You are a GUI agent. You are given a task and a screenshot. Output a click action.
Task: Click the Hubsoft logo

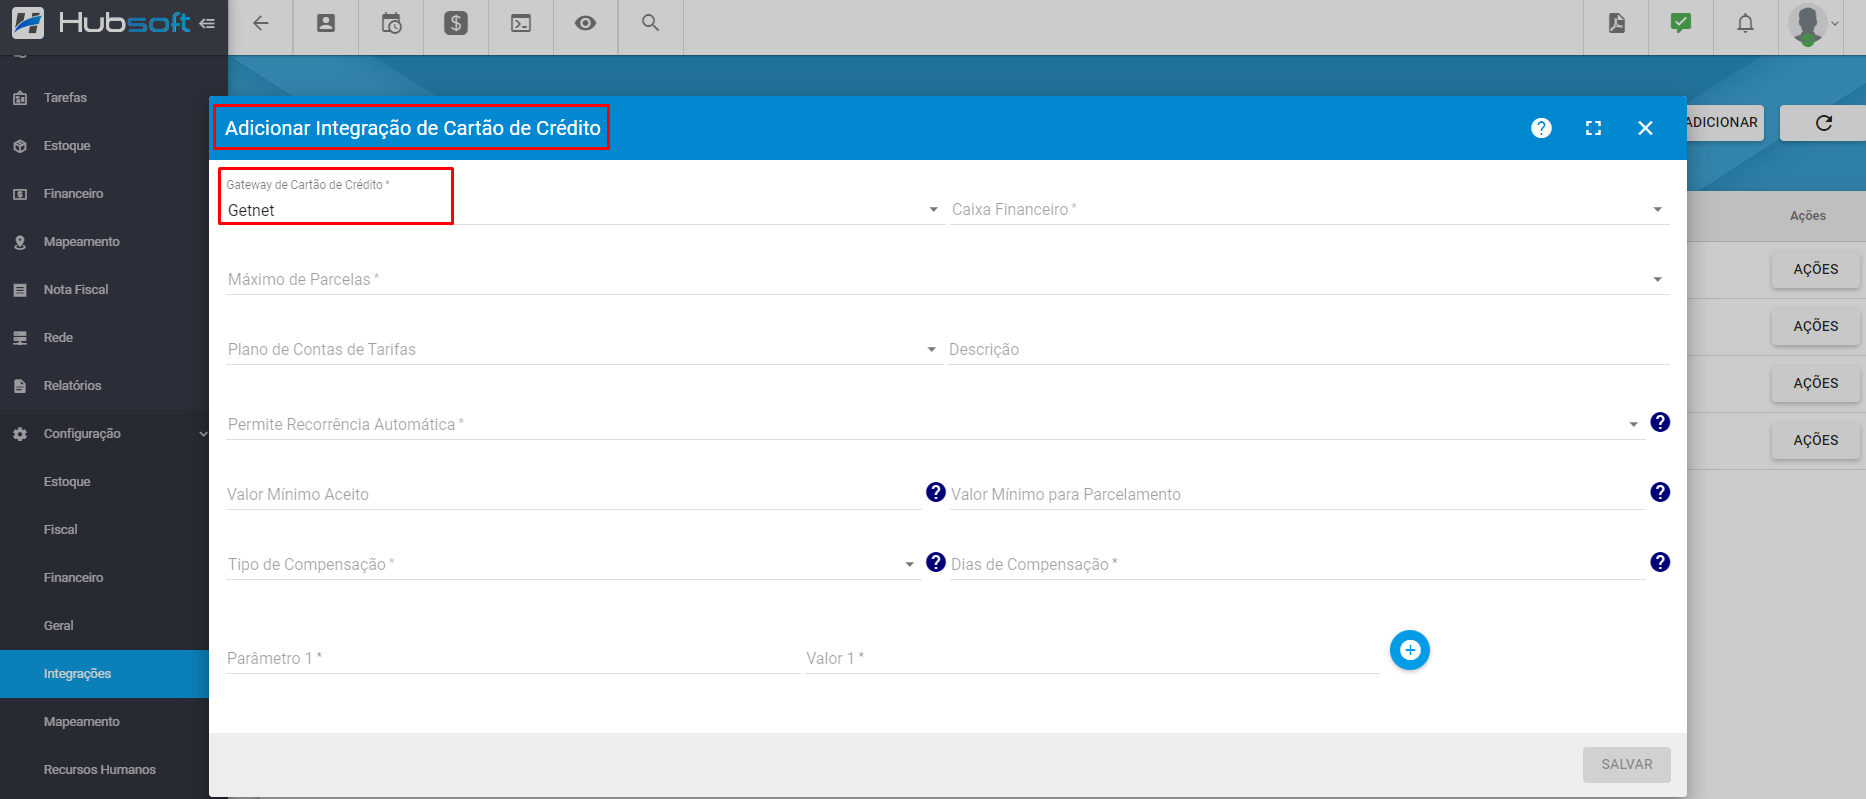pyautogui.click(x=101, y=22)
